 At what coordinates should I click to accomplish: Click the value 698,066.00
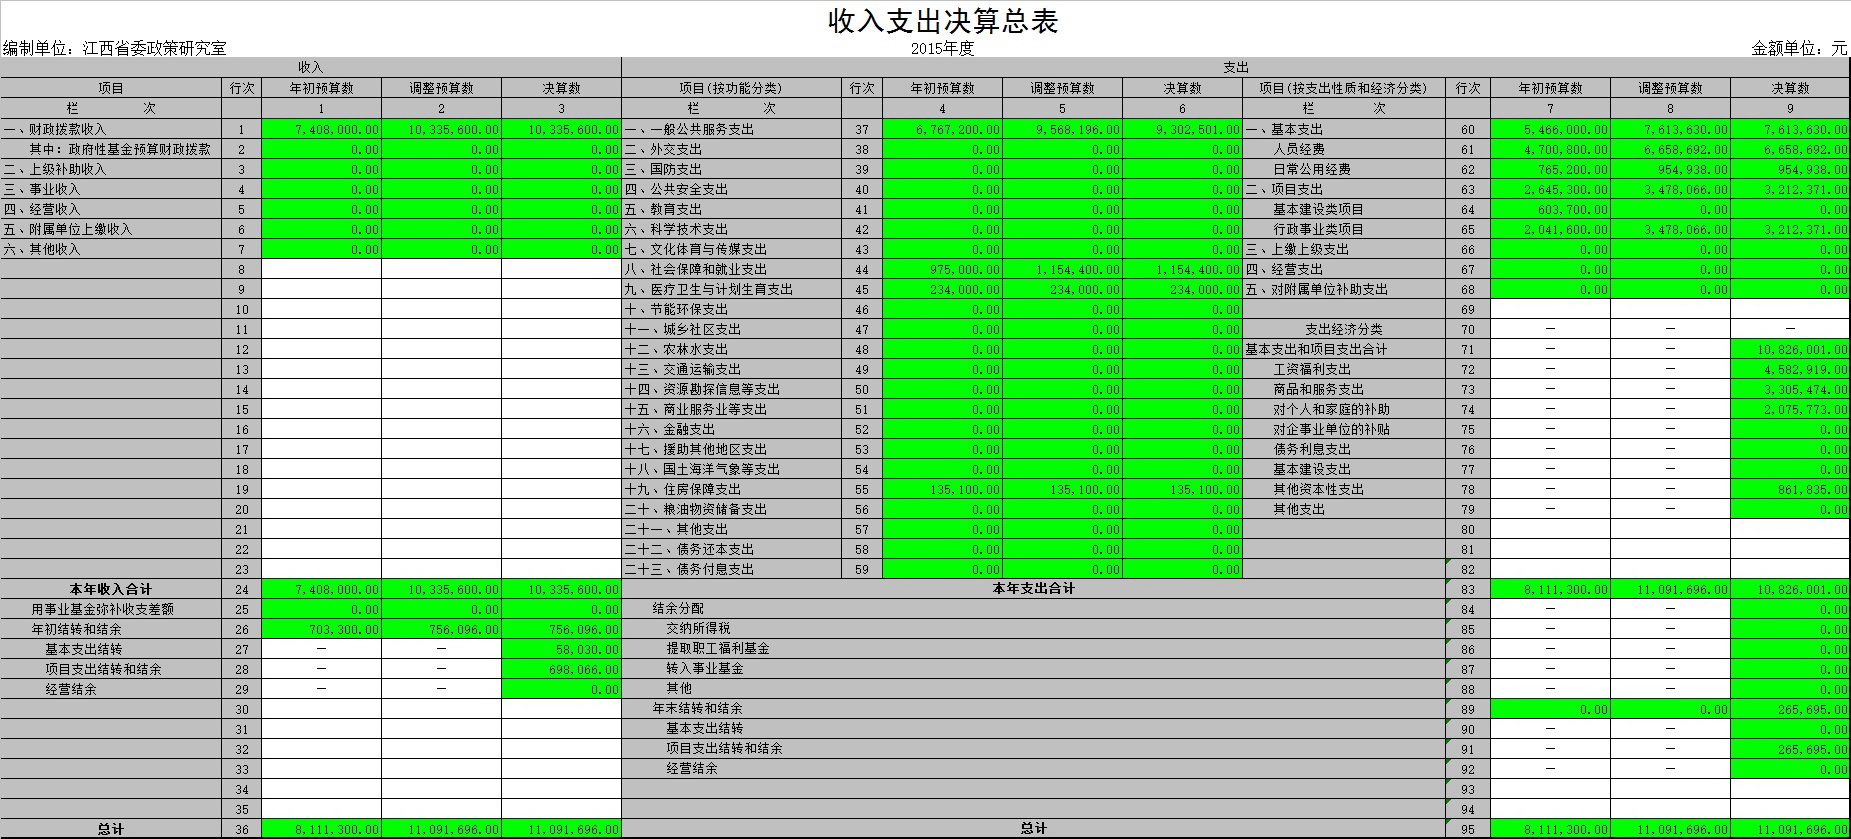tap(561, 669)
